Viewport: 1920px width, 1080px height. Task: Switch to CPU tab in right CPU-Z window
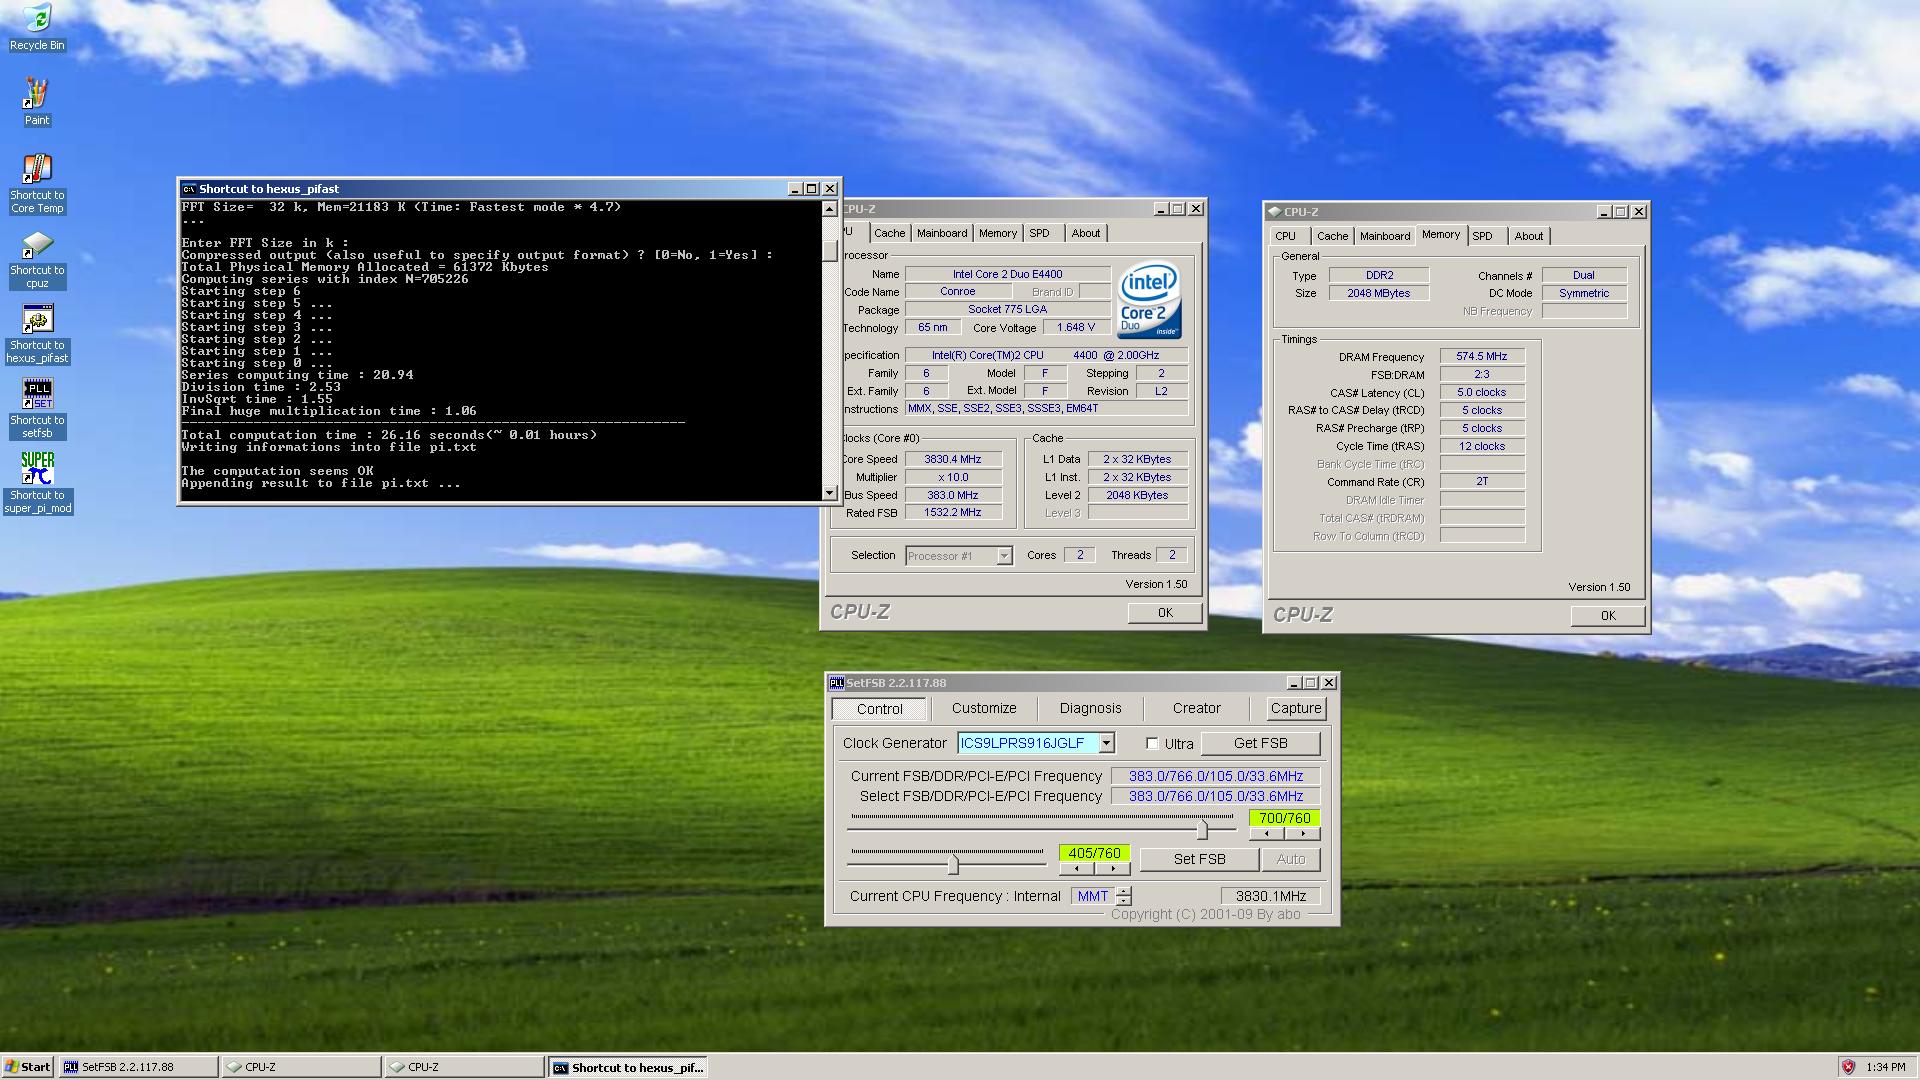[1286, 236]
